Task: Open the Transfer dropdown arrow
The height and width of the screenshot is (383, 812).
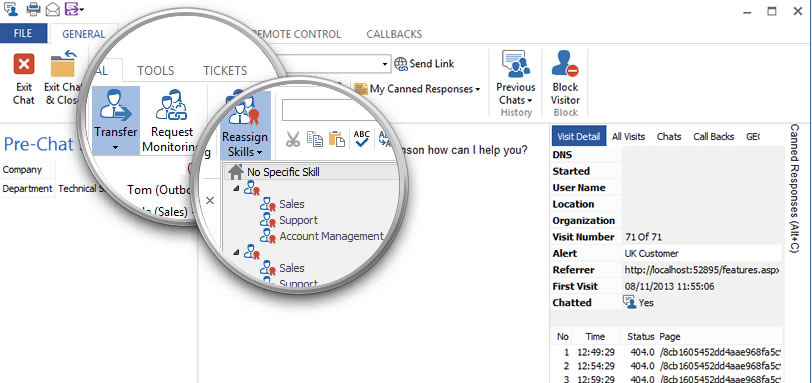Action: click(116, 147)
